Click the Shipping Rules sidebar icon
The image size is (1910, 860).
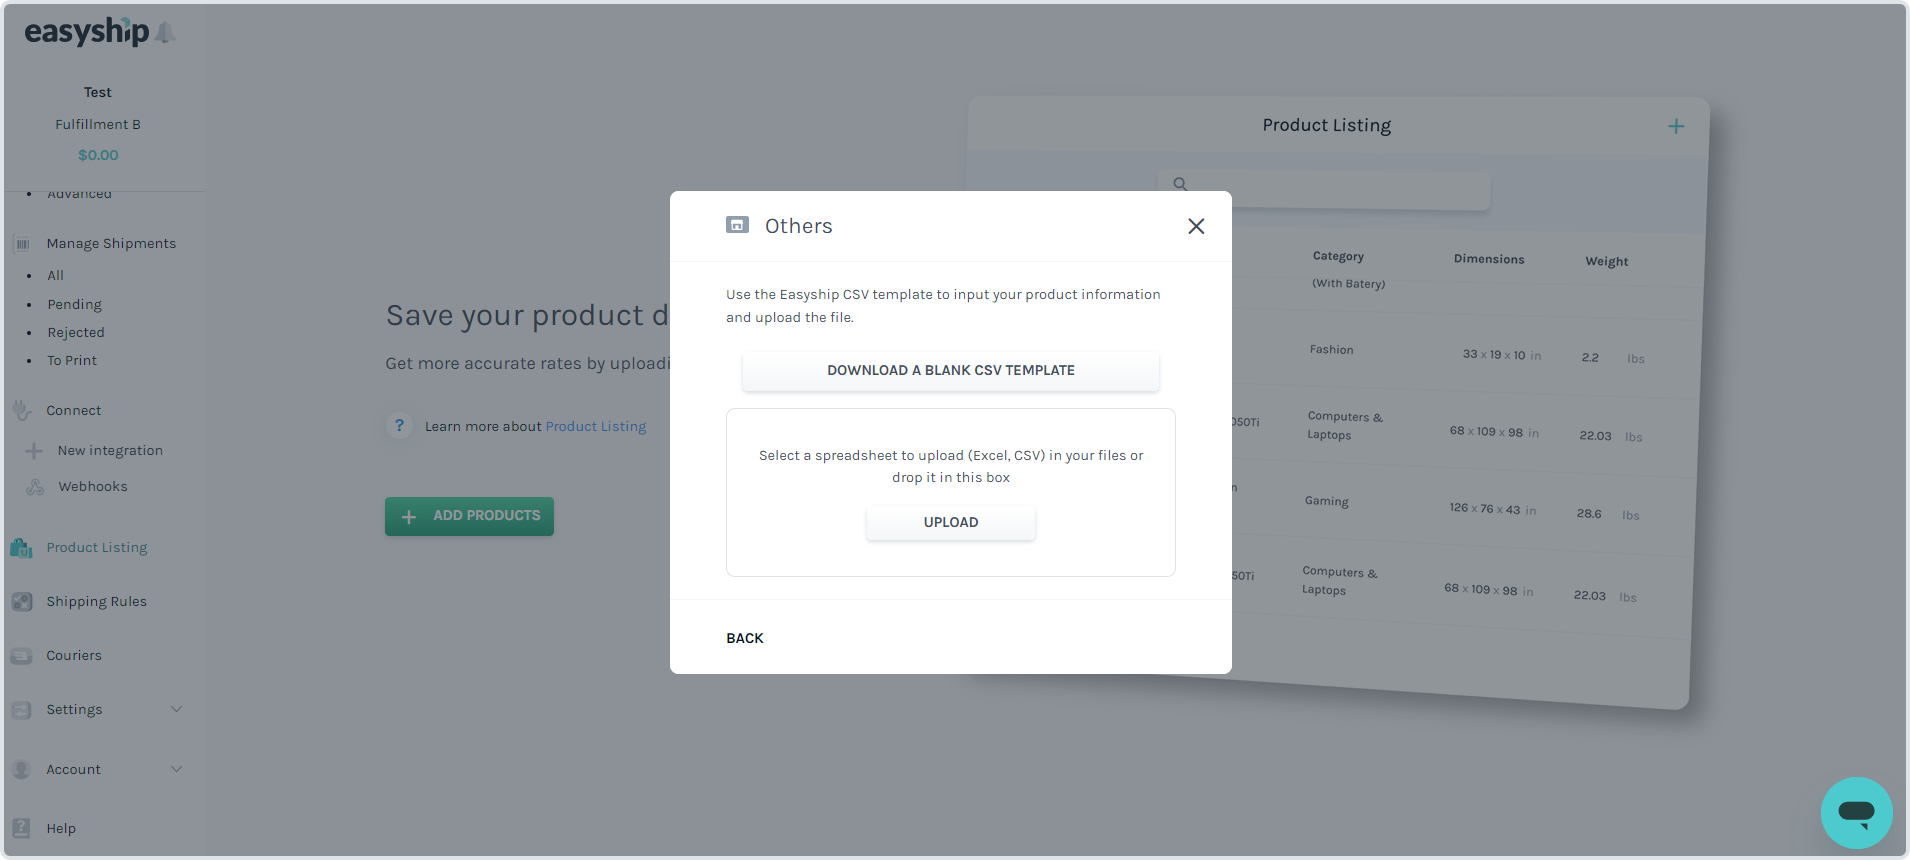[x=21, y=601]
